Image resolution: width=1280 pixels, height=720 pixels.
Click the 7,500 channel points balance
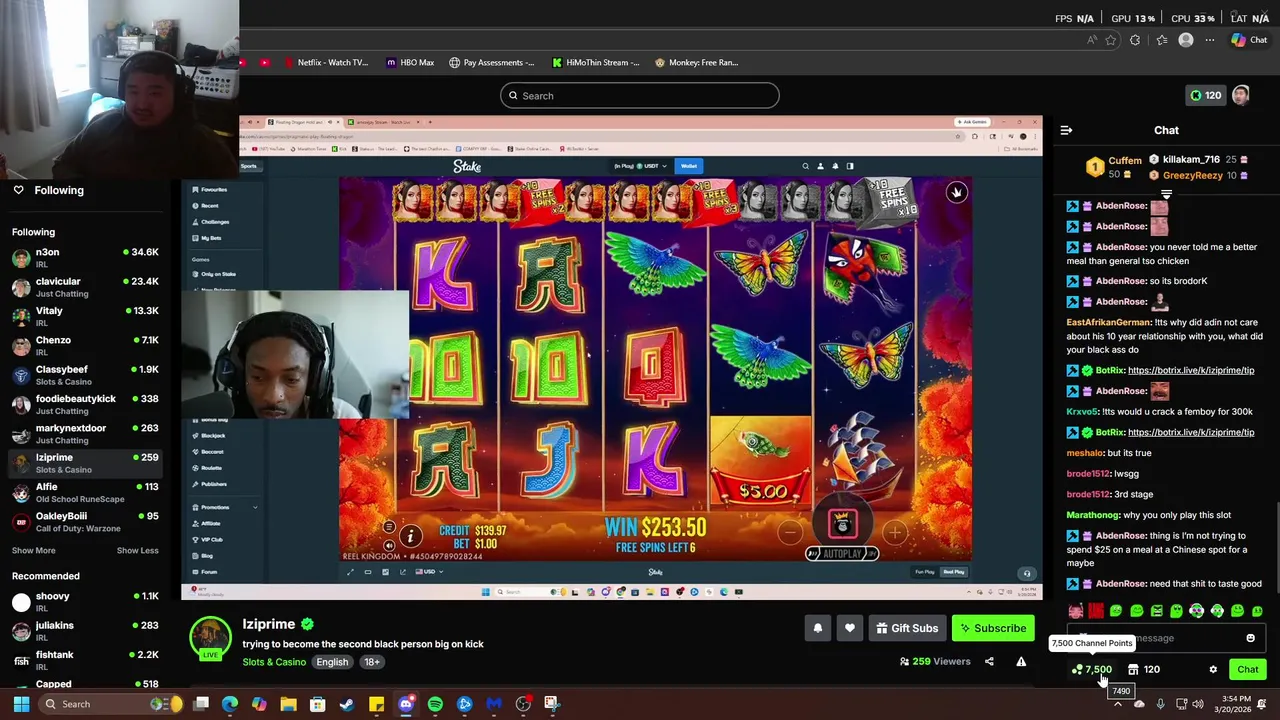(x=1091, y=670)
